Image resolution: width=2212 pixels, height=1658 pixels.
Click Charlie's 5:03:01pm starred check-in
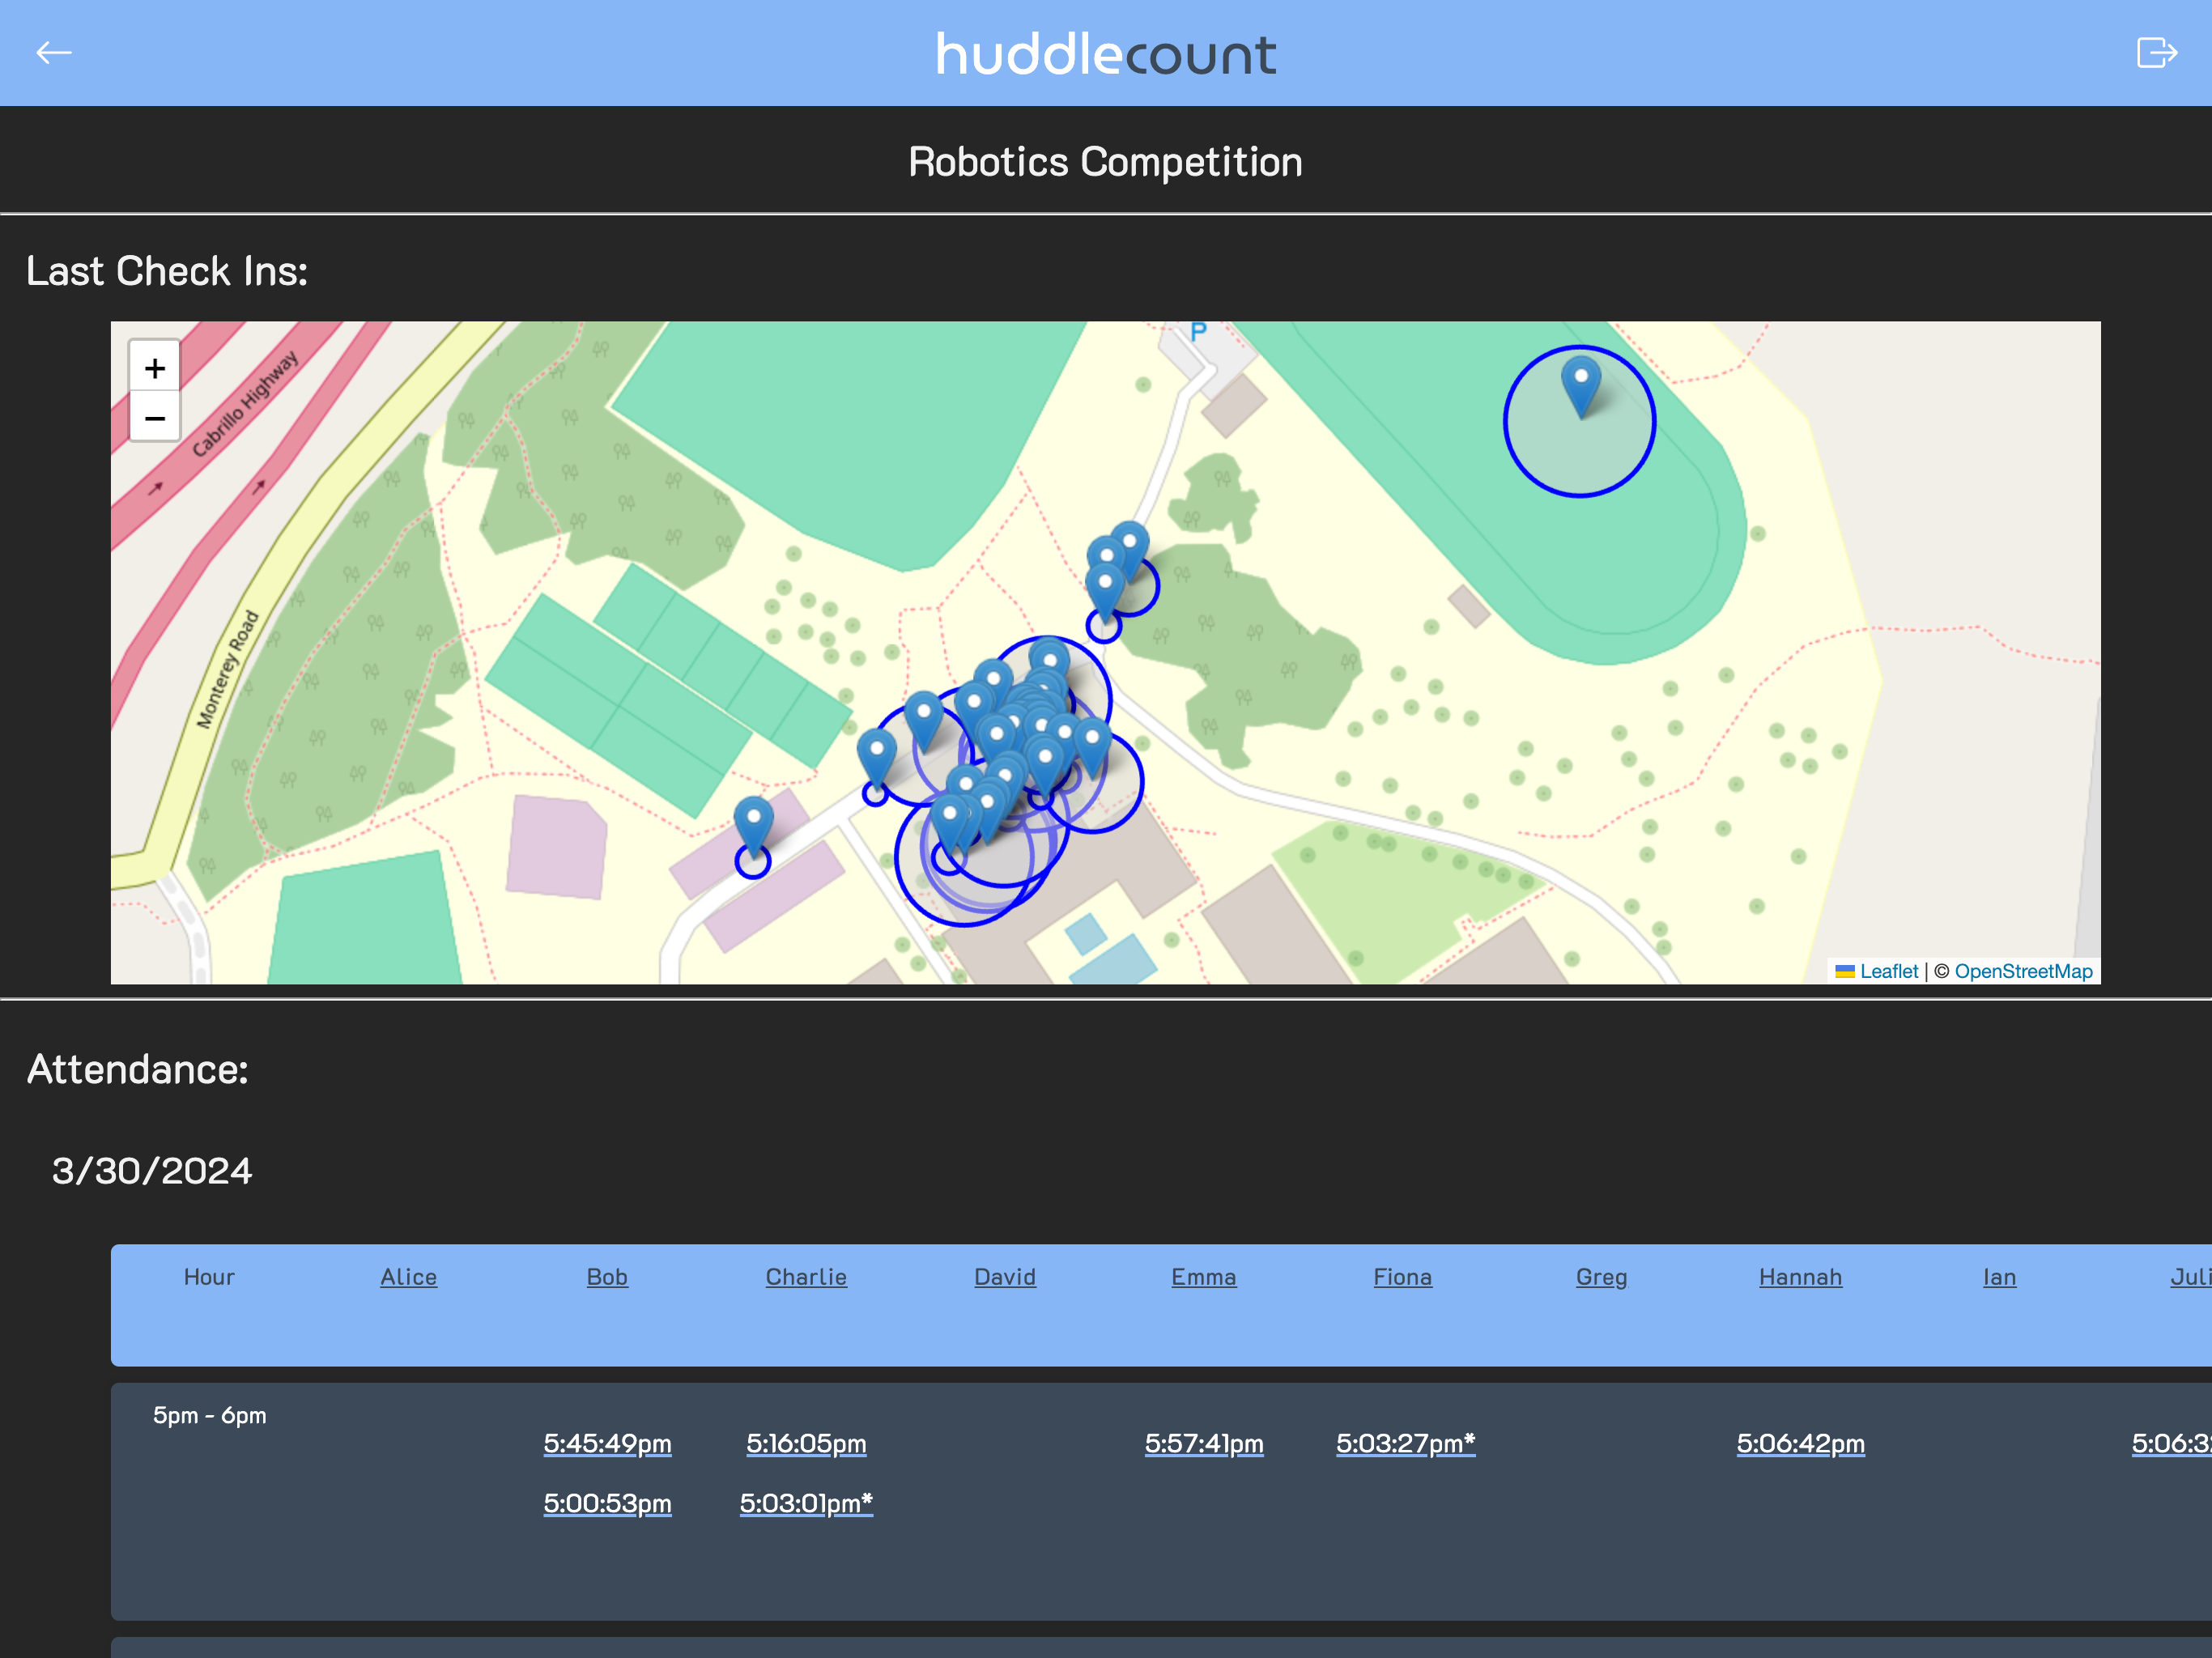click(x=805, y=1503)
